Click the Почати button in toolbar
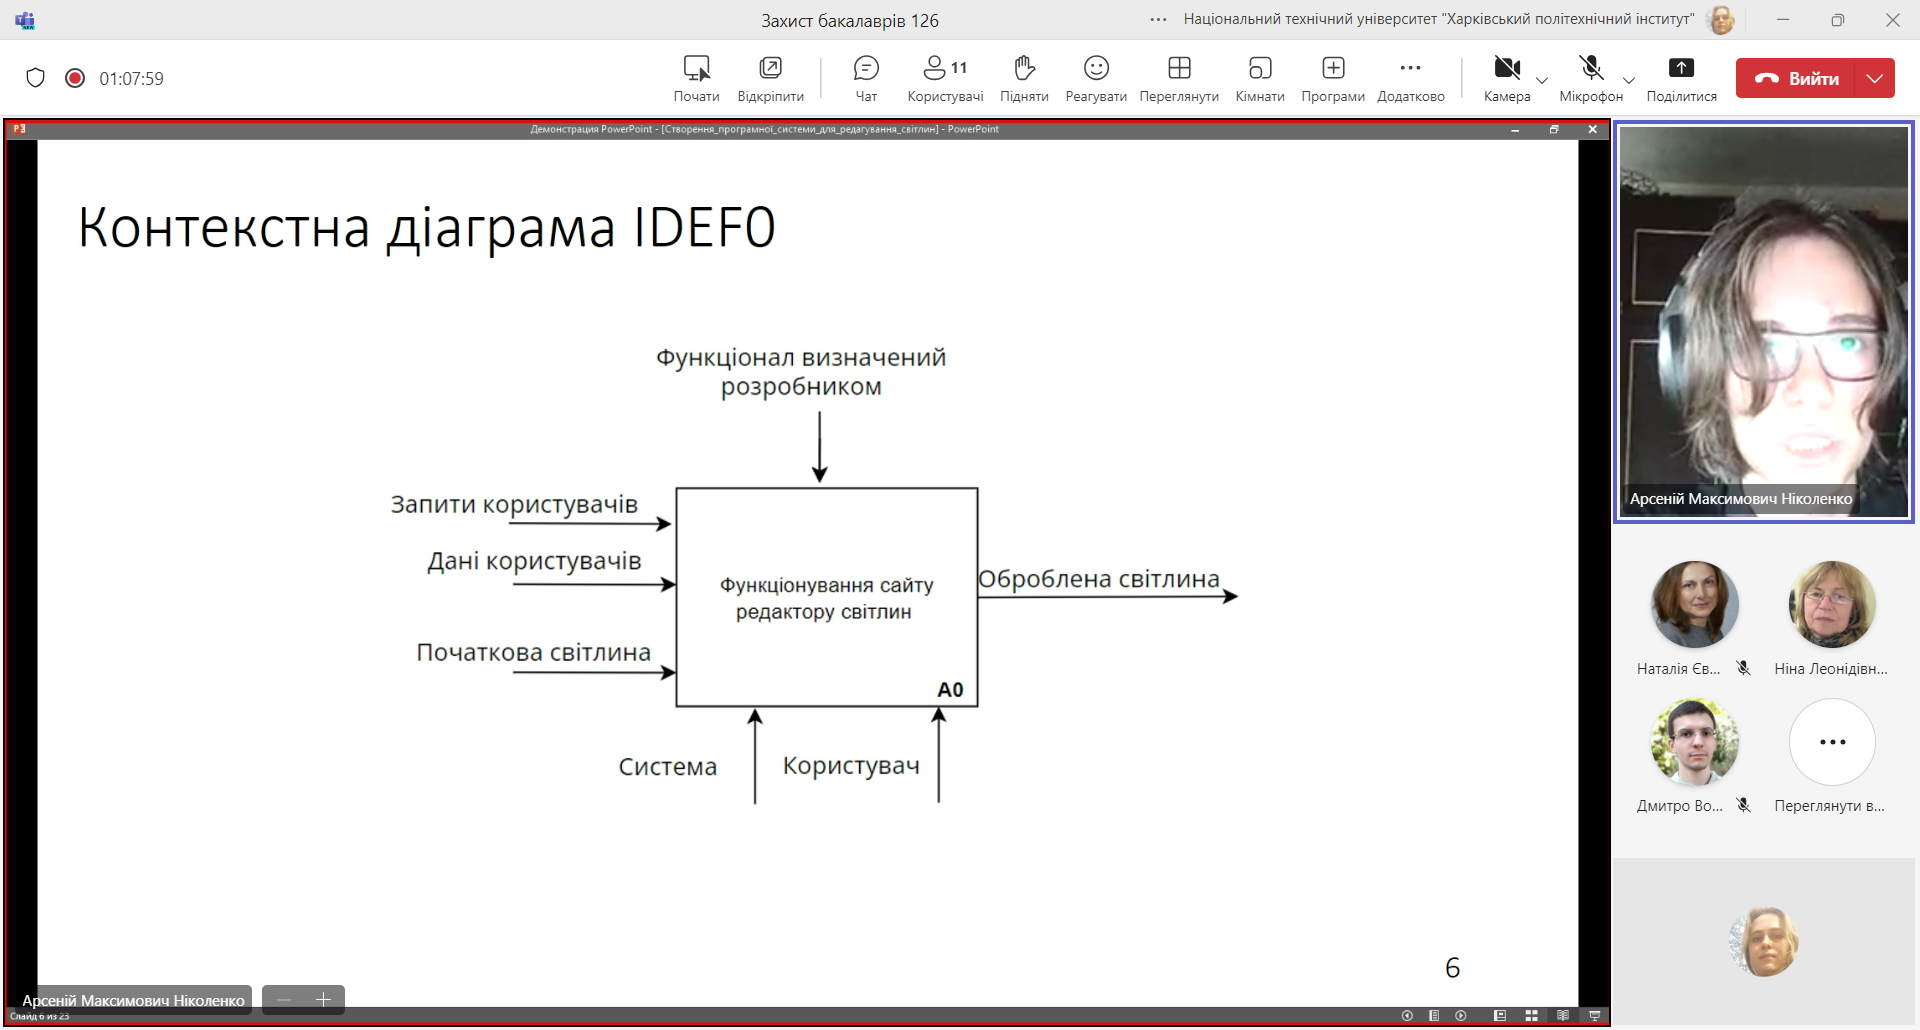The width and height of the screenshot is (1920, 1030). coord(696,78)
